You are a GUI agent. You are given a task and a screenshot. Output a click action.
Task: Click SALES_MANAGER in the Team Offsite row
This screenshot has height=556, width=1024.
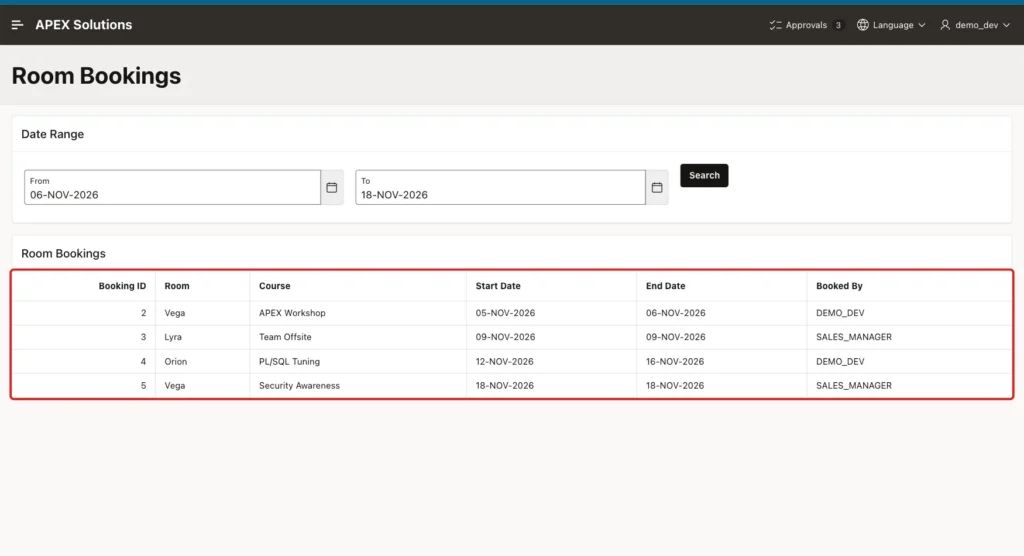(x=854, y=337)
